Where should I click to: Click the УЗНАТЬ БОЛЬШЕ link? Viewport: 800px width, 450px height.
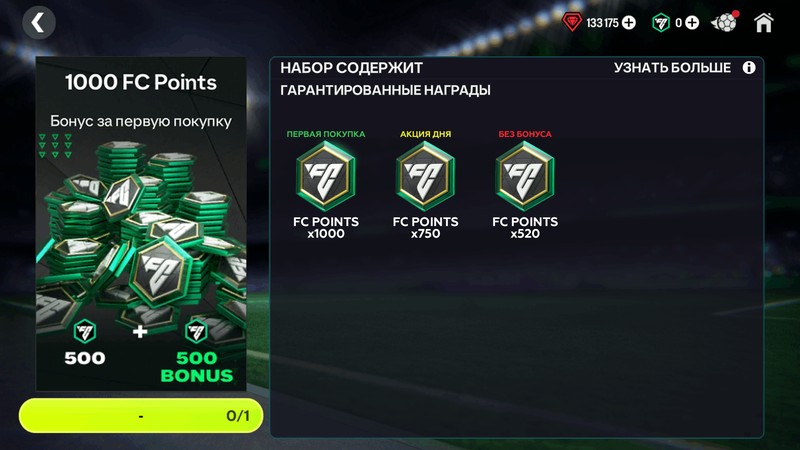pyautogui.click(x=672, y=68)
